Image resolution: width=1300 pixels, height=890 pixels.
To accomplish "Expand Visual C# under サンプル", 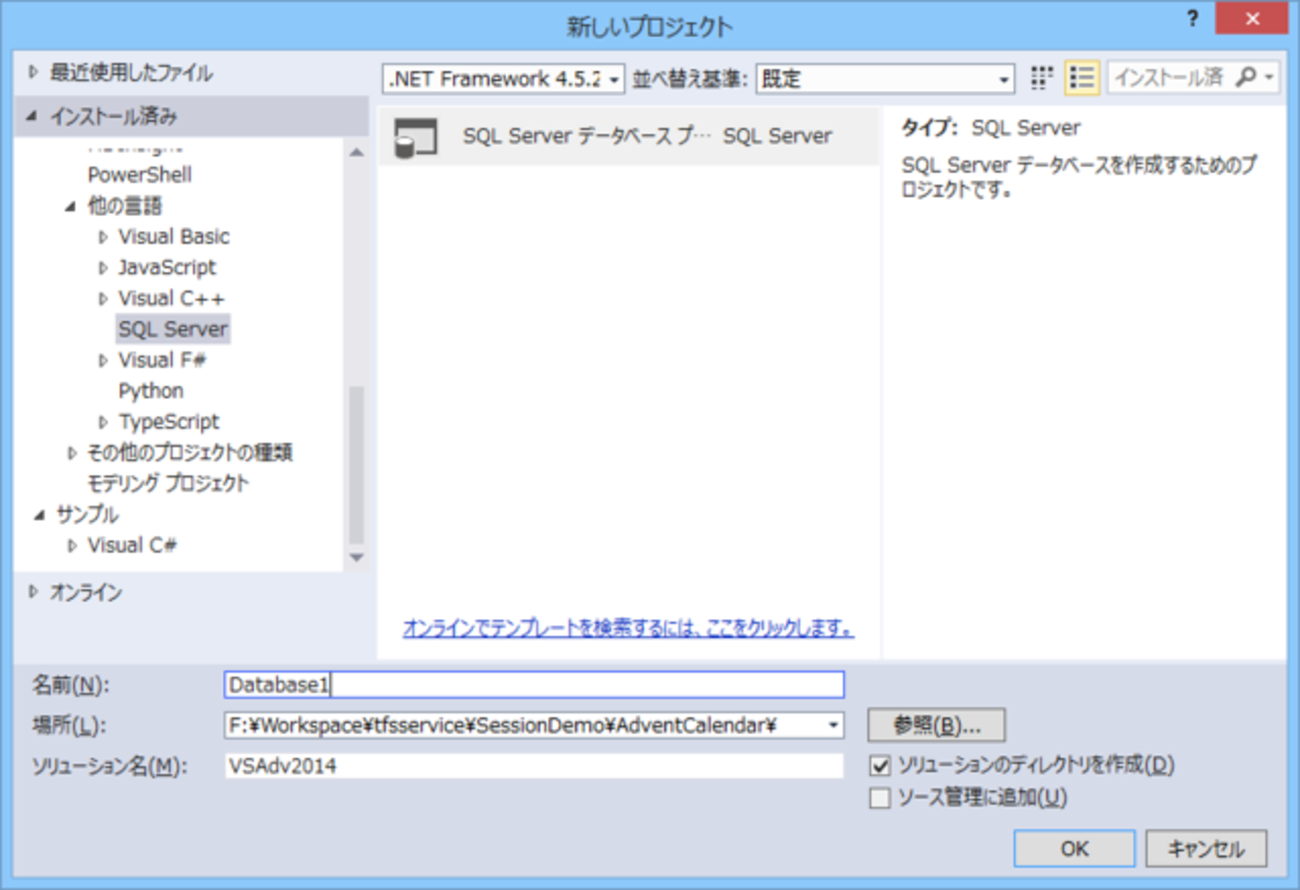I will tap(71, 546).
